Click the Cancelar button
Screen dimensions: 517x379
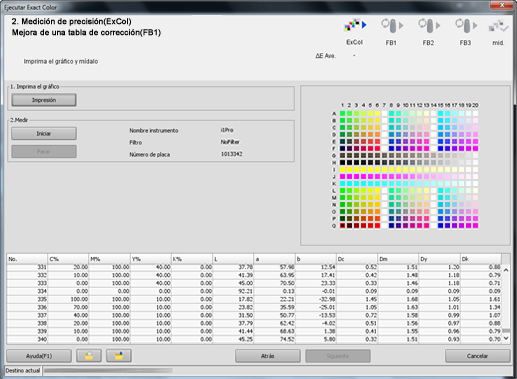click(477, 356)
